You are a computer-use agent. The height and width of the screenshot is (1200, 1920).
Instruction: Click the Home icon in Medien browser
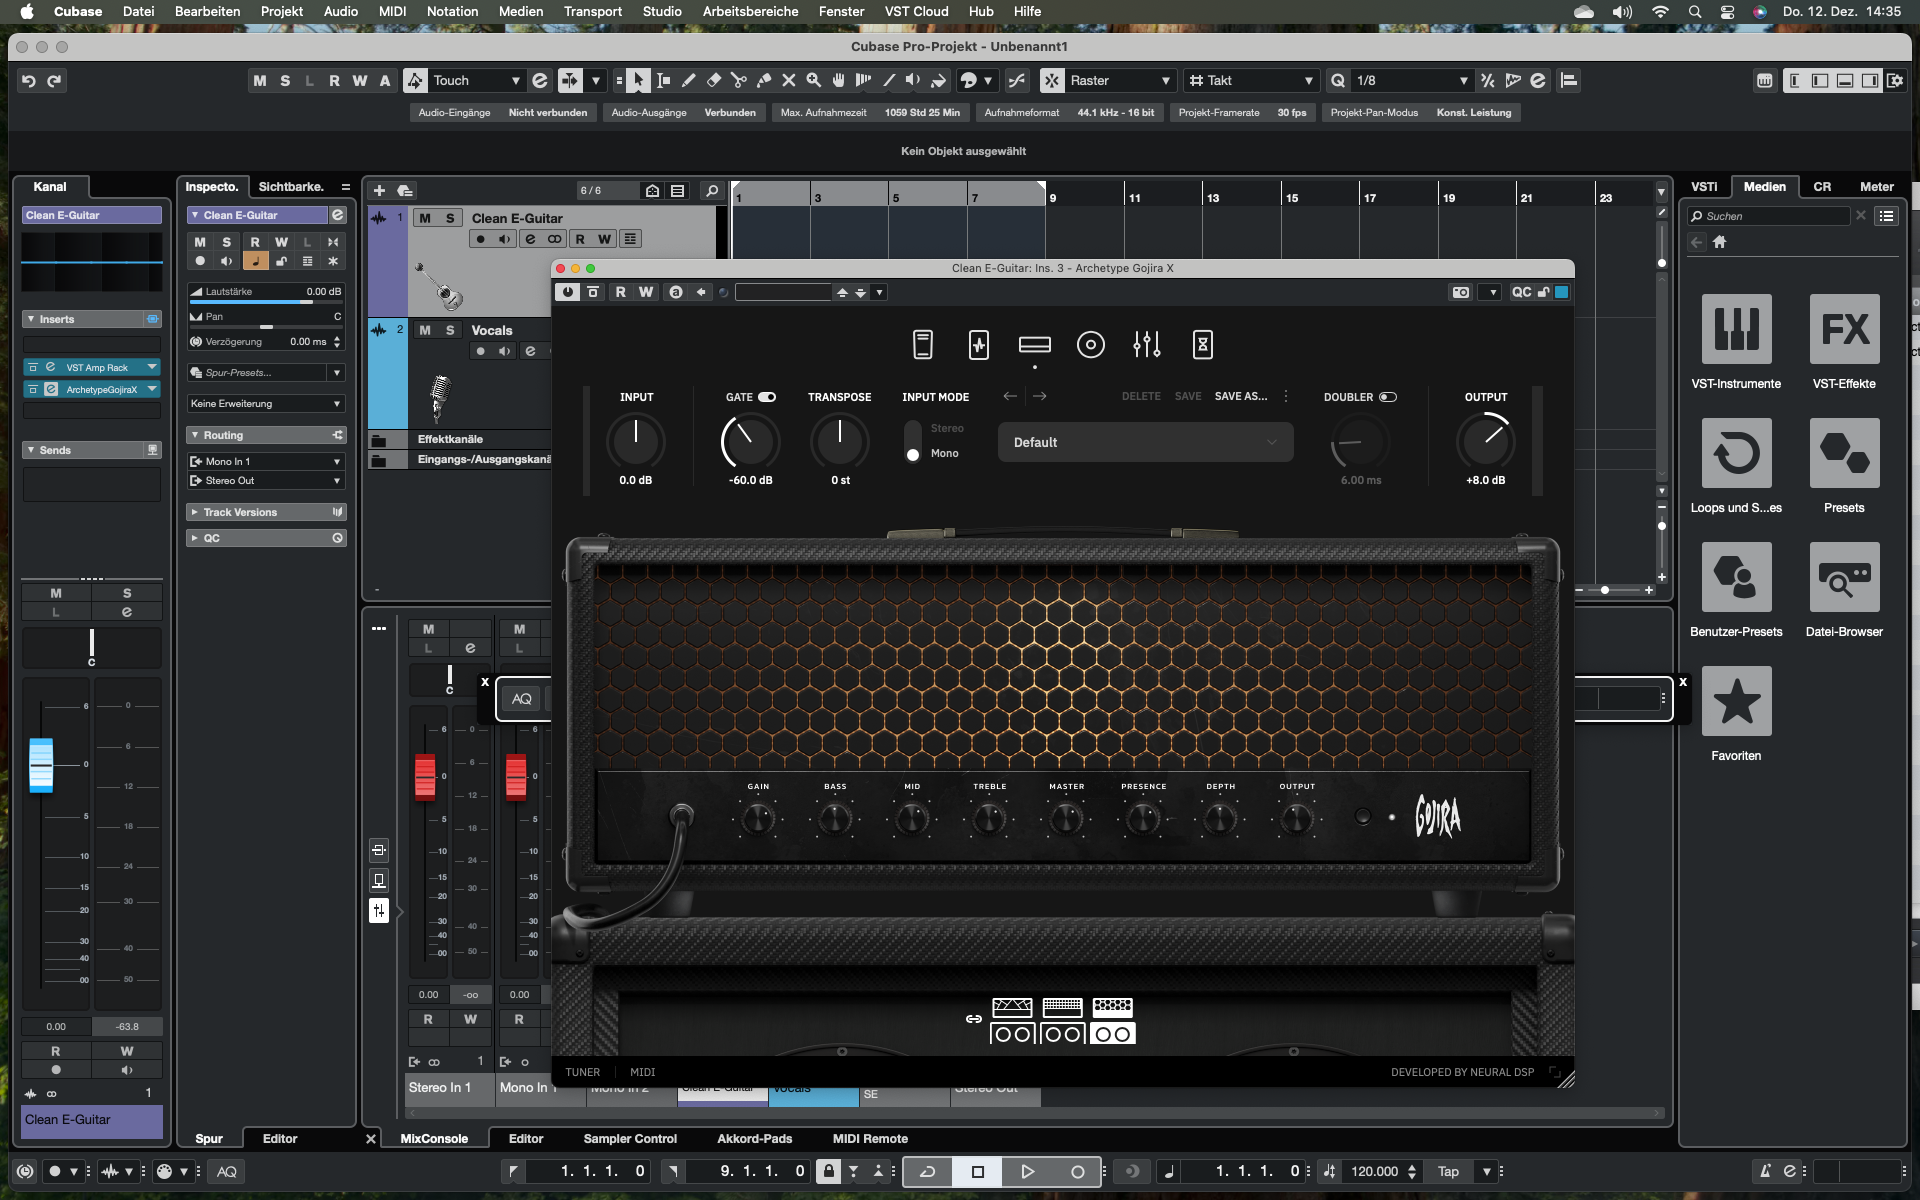[x=1720, y=242]
